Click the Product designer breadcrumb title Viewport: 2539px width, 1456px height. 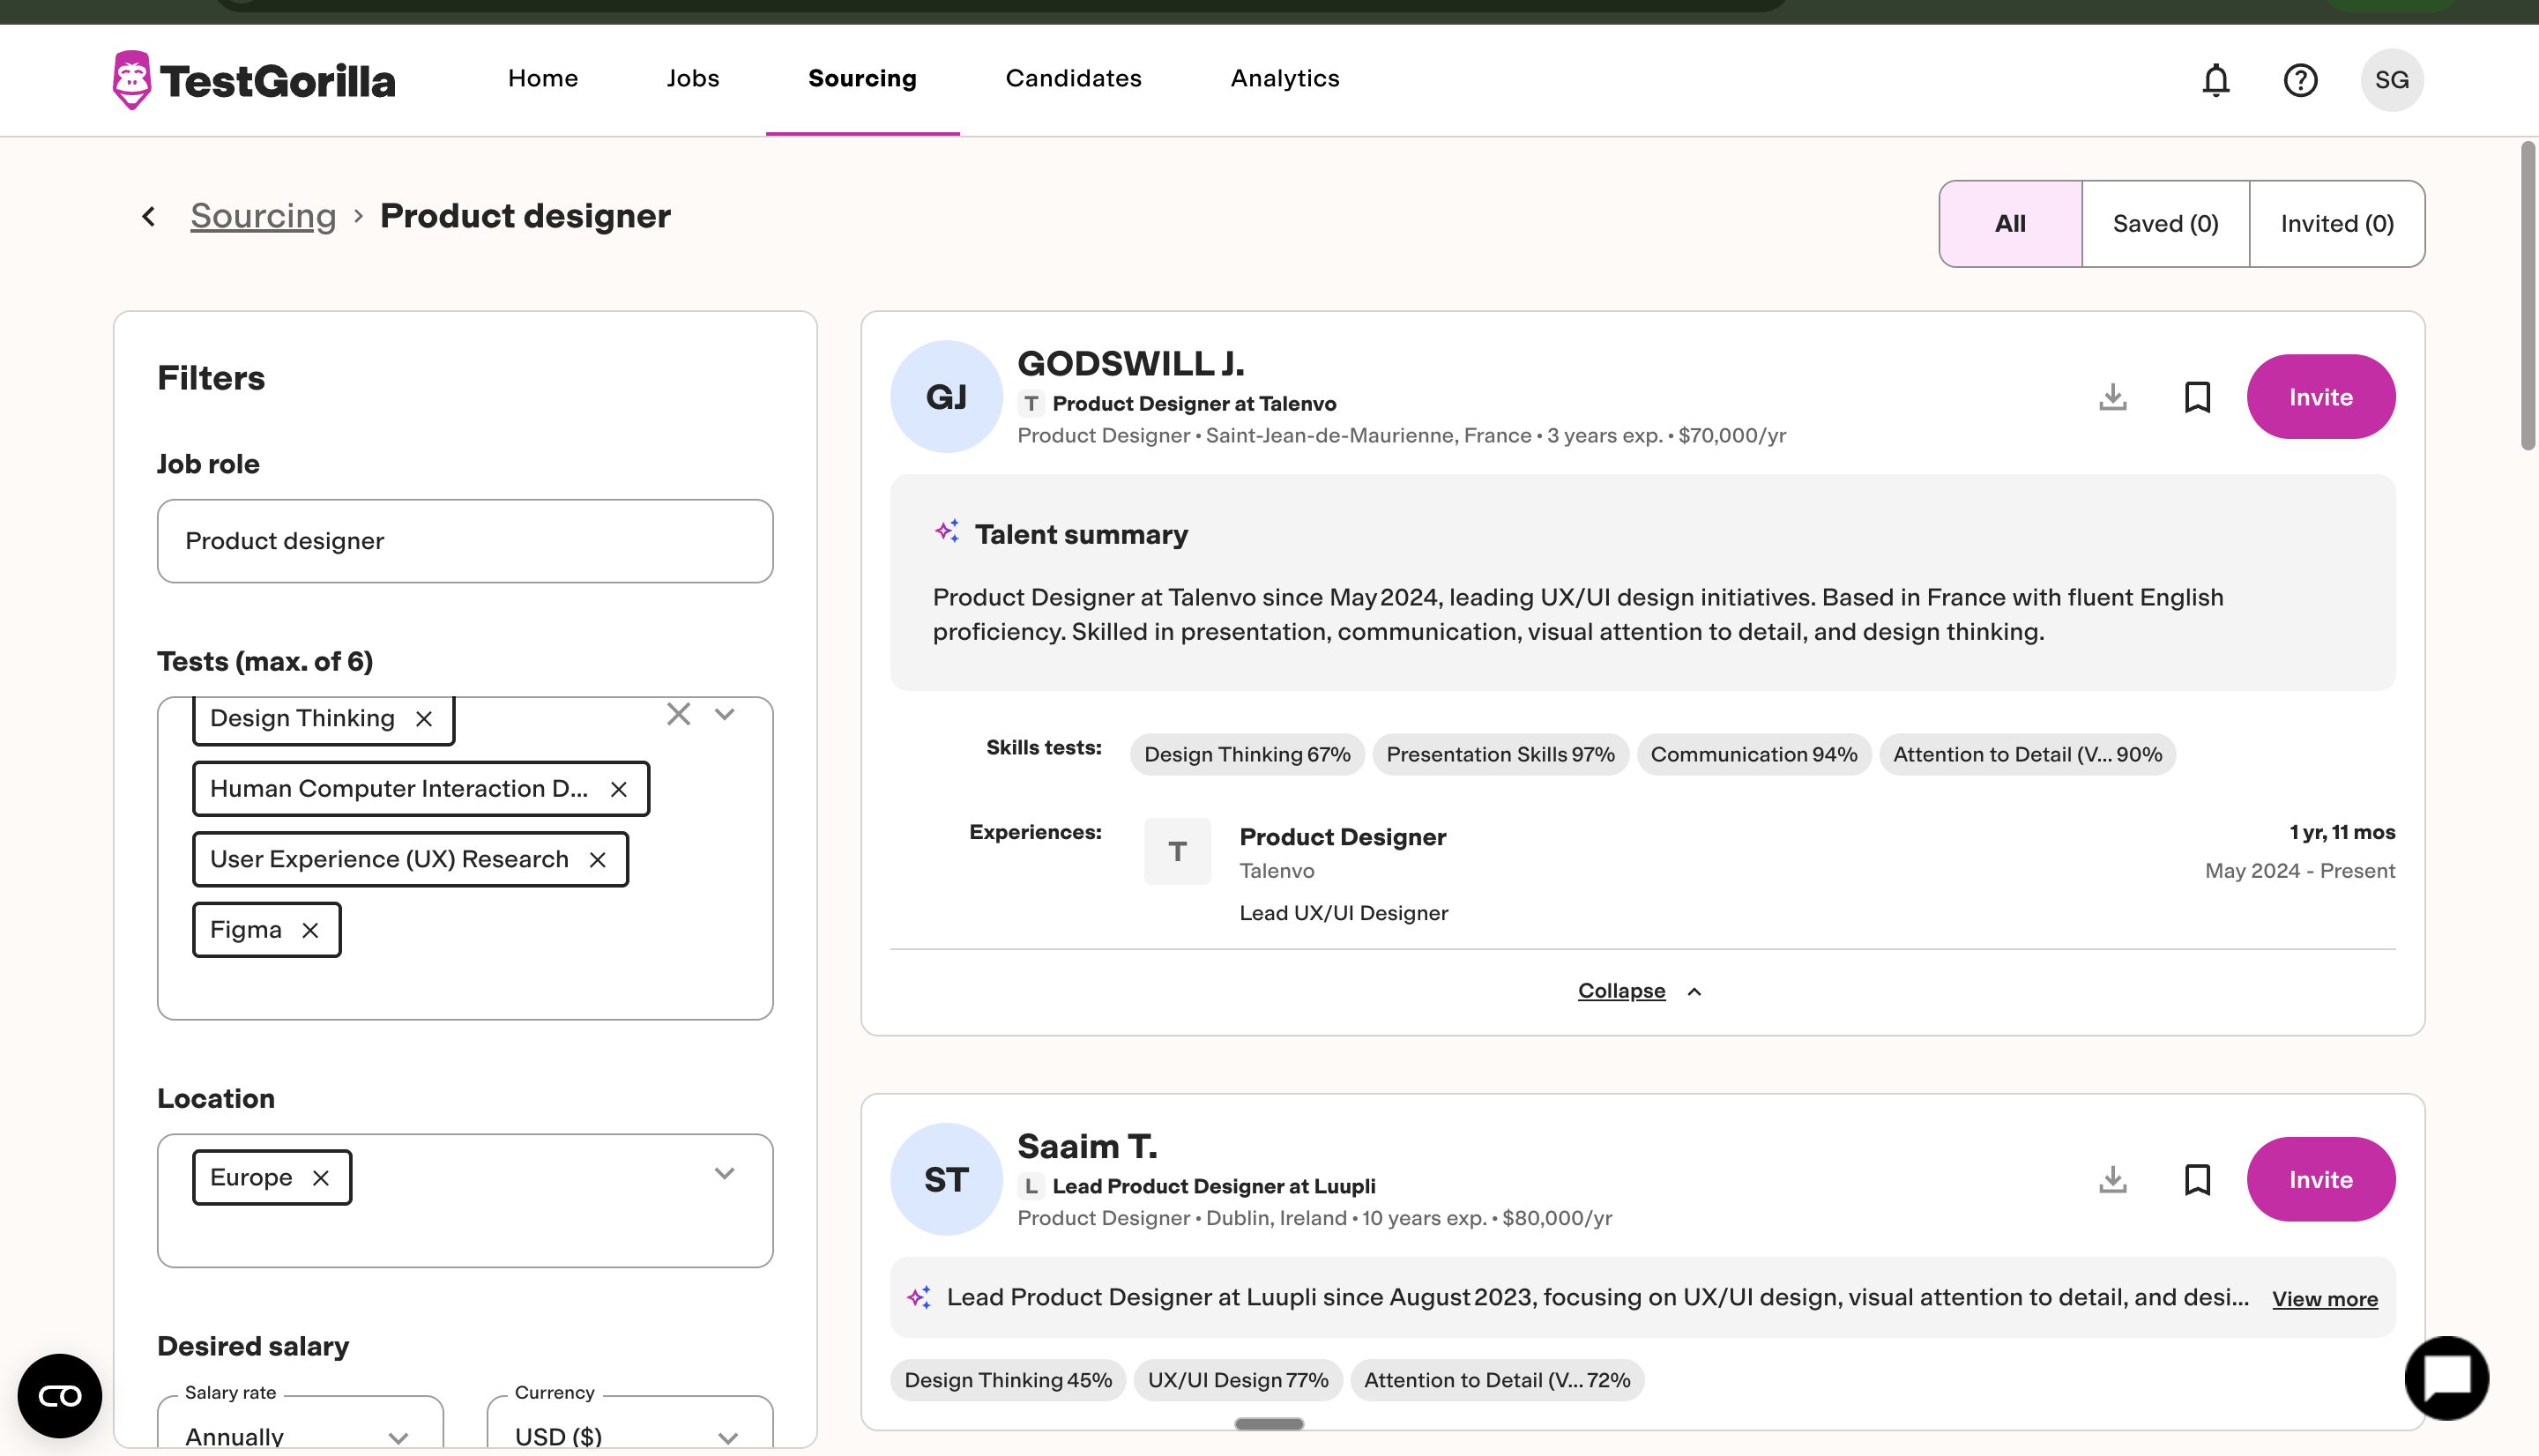[525, 216]
